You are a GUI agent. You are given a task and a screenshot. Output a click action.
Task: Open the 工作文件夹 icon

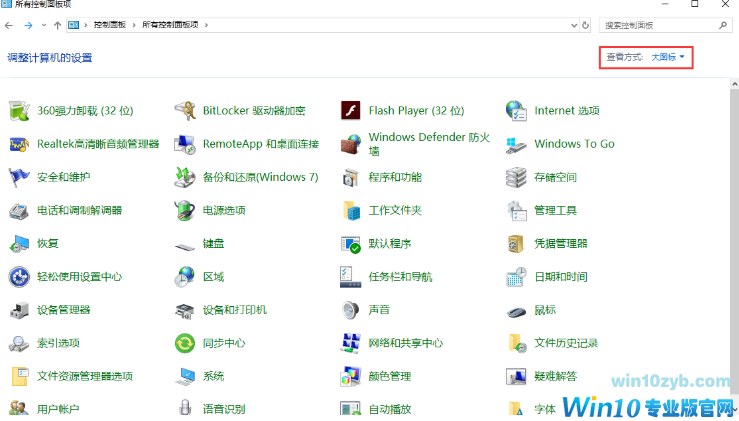point(351,210)
